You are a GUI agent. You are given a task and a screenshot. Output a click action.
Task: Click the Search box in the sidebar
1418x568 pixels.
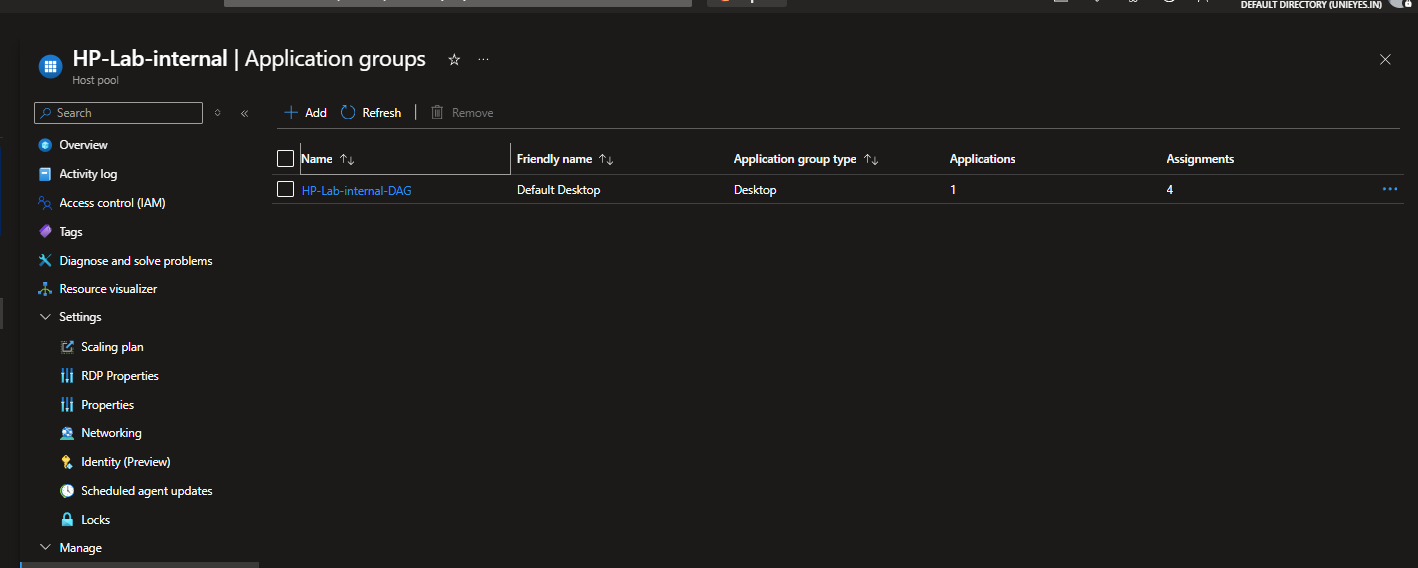[x=119, y=113]
